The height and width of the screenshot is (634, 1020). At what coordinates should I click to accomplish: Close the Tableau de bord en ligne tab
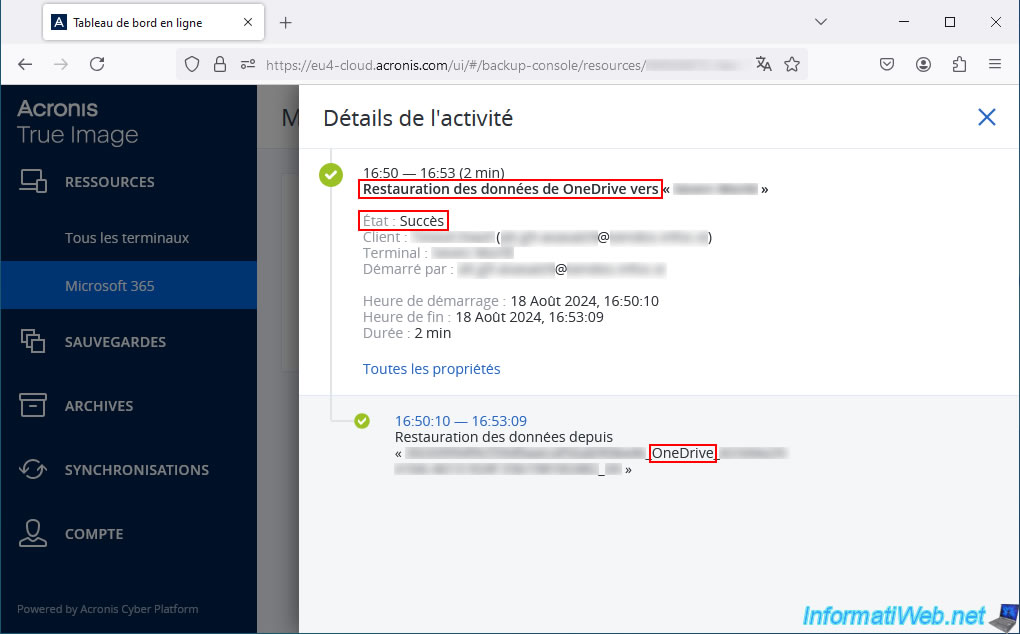[x=248, y=22]
